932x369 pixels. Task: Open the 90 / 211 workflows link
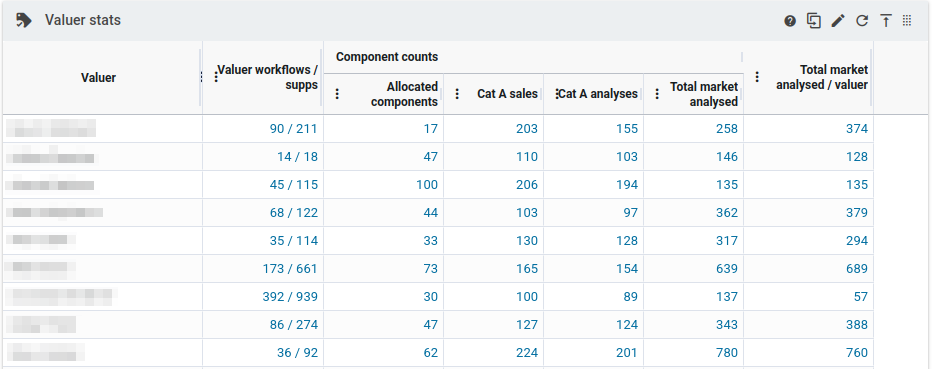[x=293, y=129]
